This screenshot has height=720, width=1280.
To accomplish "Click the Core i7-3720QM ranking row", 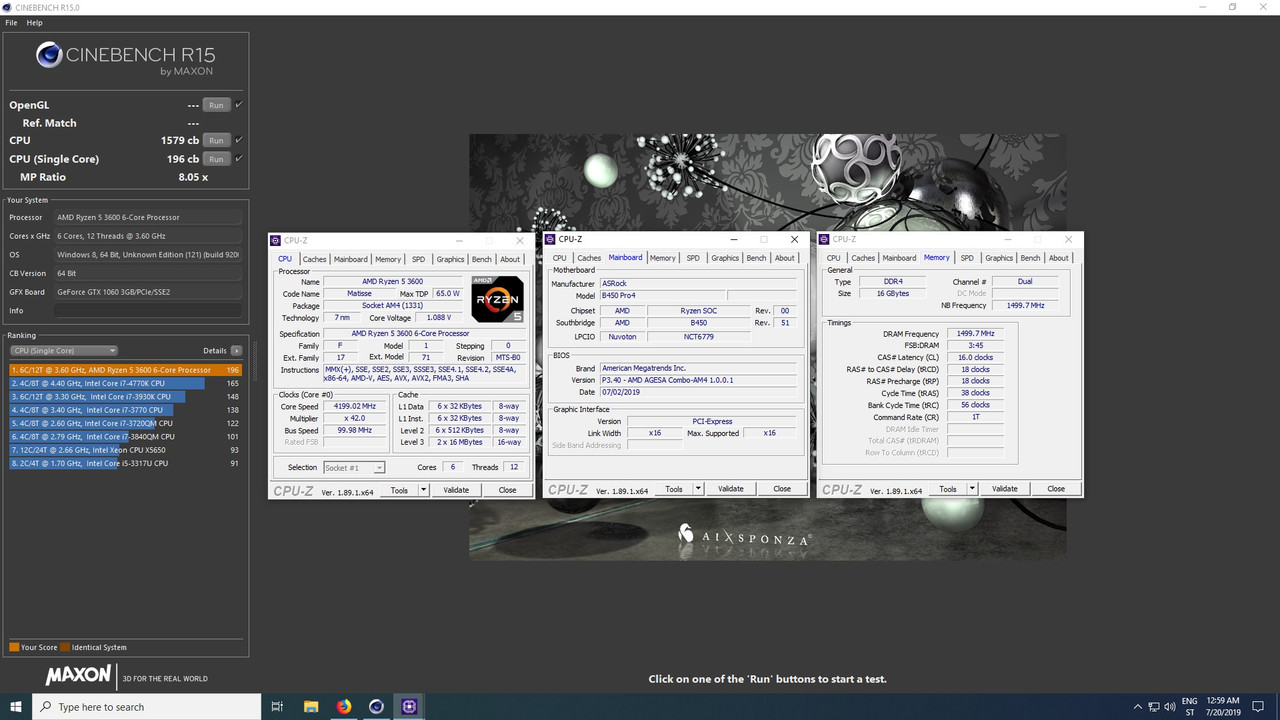I will click(126, 423).
